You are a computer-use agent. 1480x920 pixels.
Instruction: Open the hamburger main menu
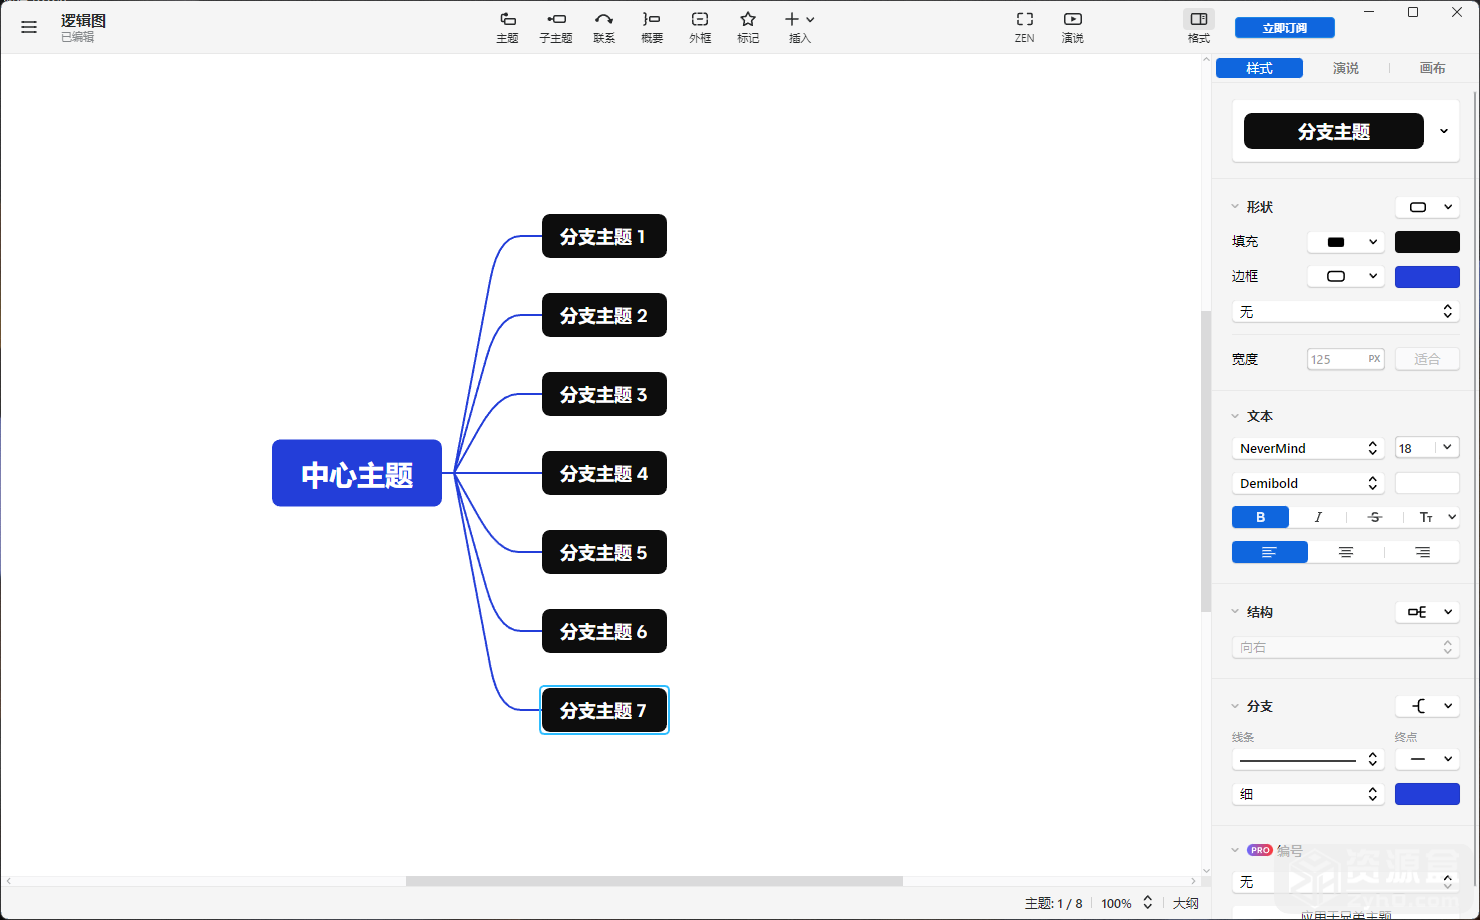tap(29, 27)
